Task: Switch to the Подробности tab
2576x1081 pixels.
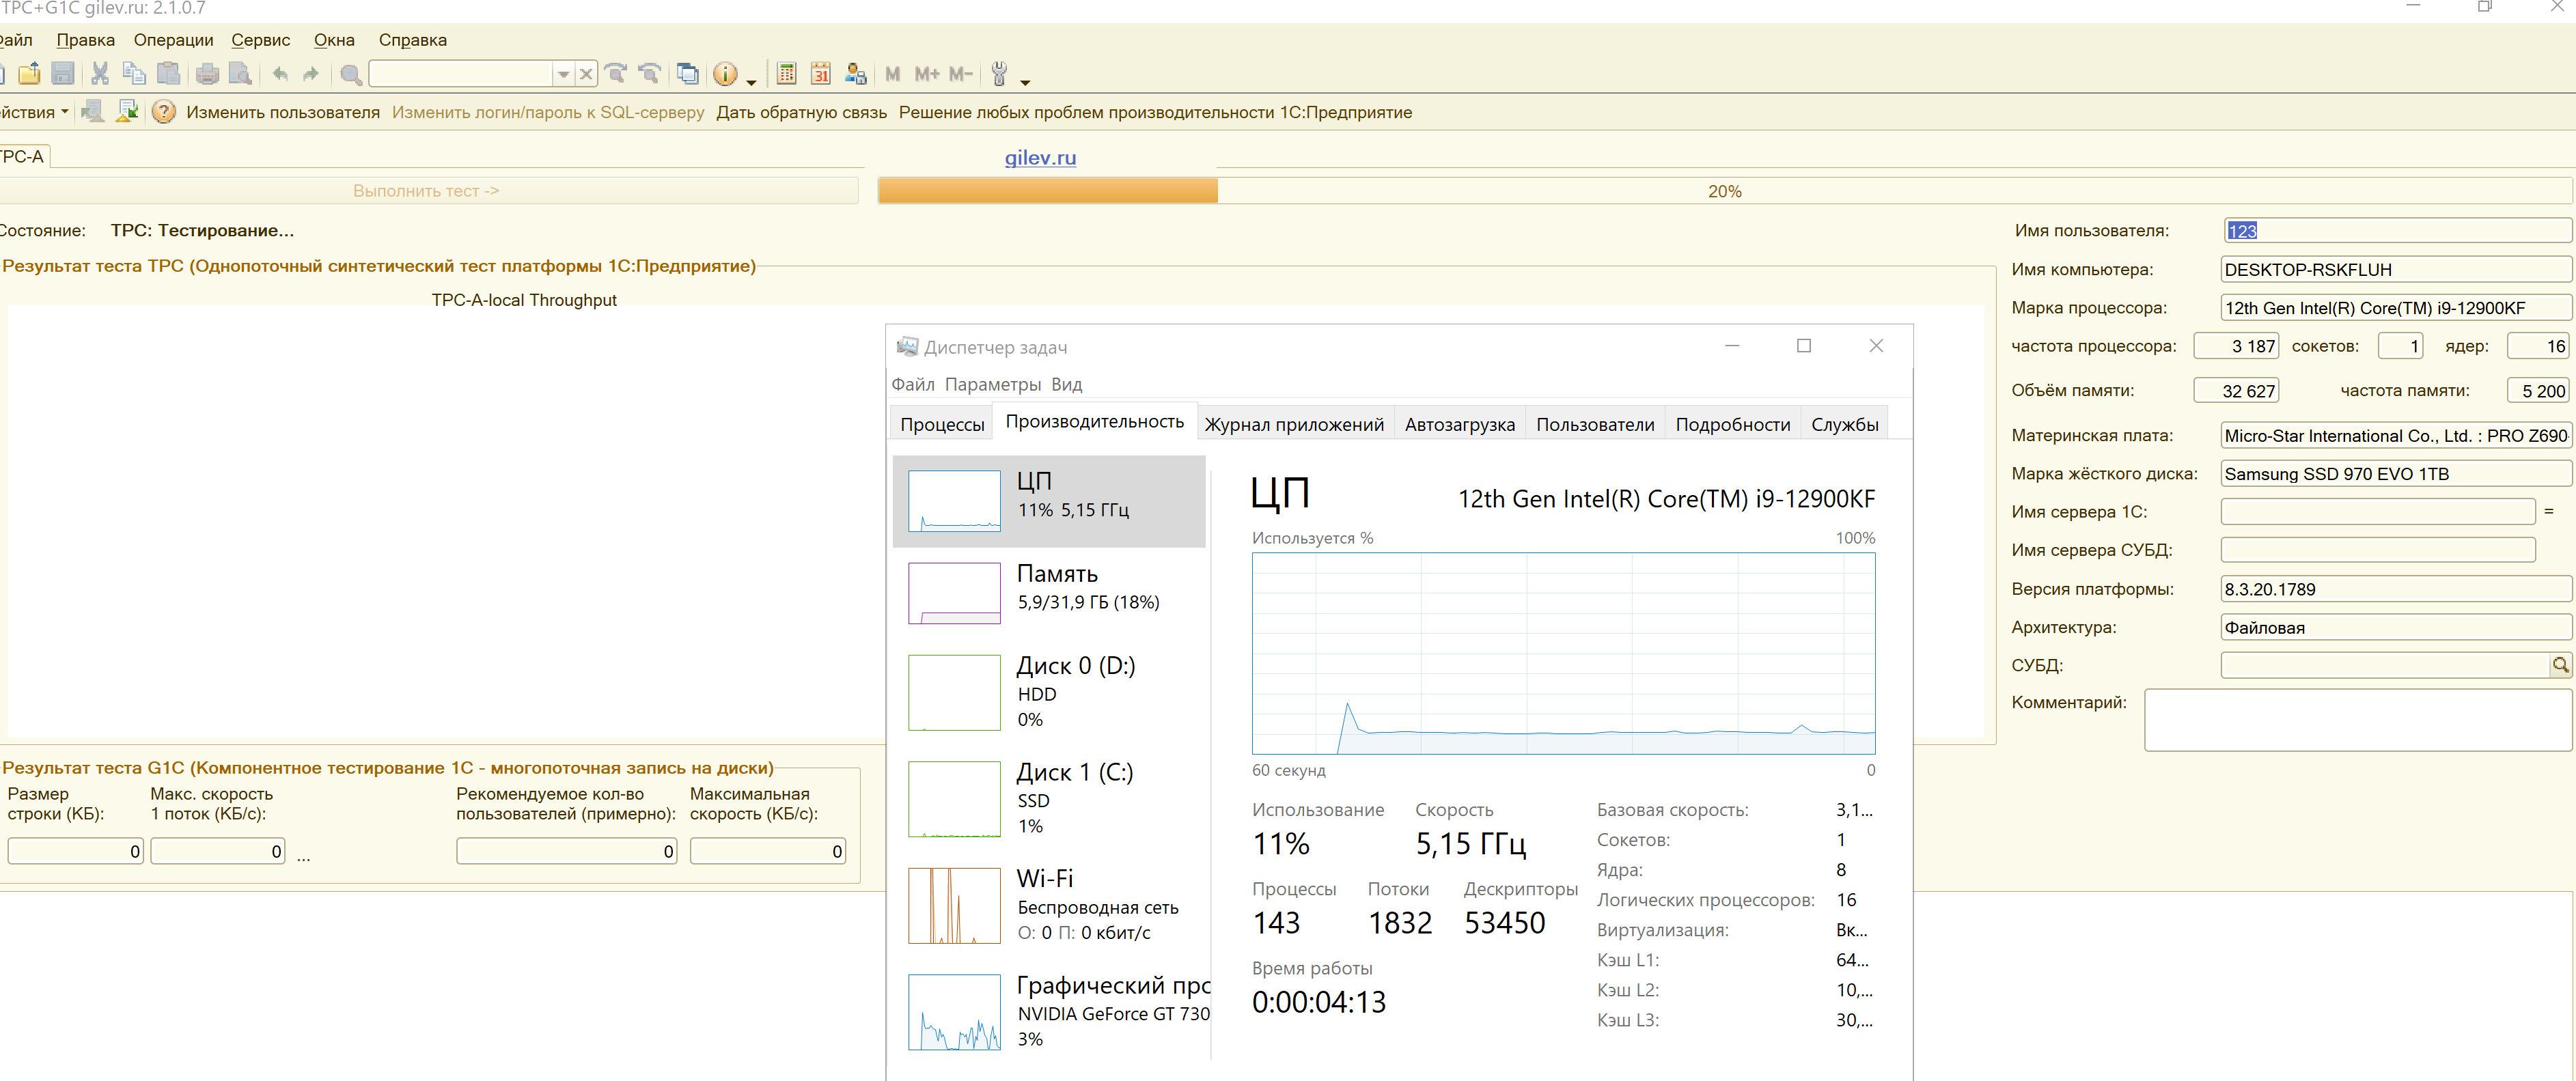Action: click(x=1732, y=424)
